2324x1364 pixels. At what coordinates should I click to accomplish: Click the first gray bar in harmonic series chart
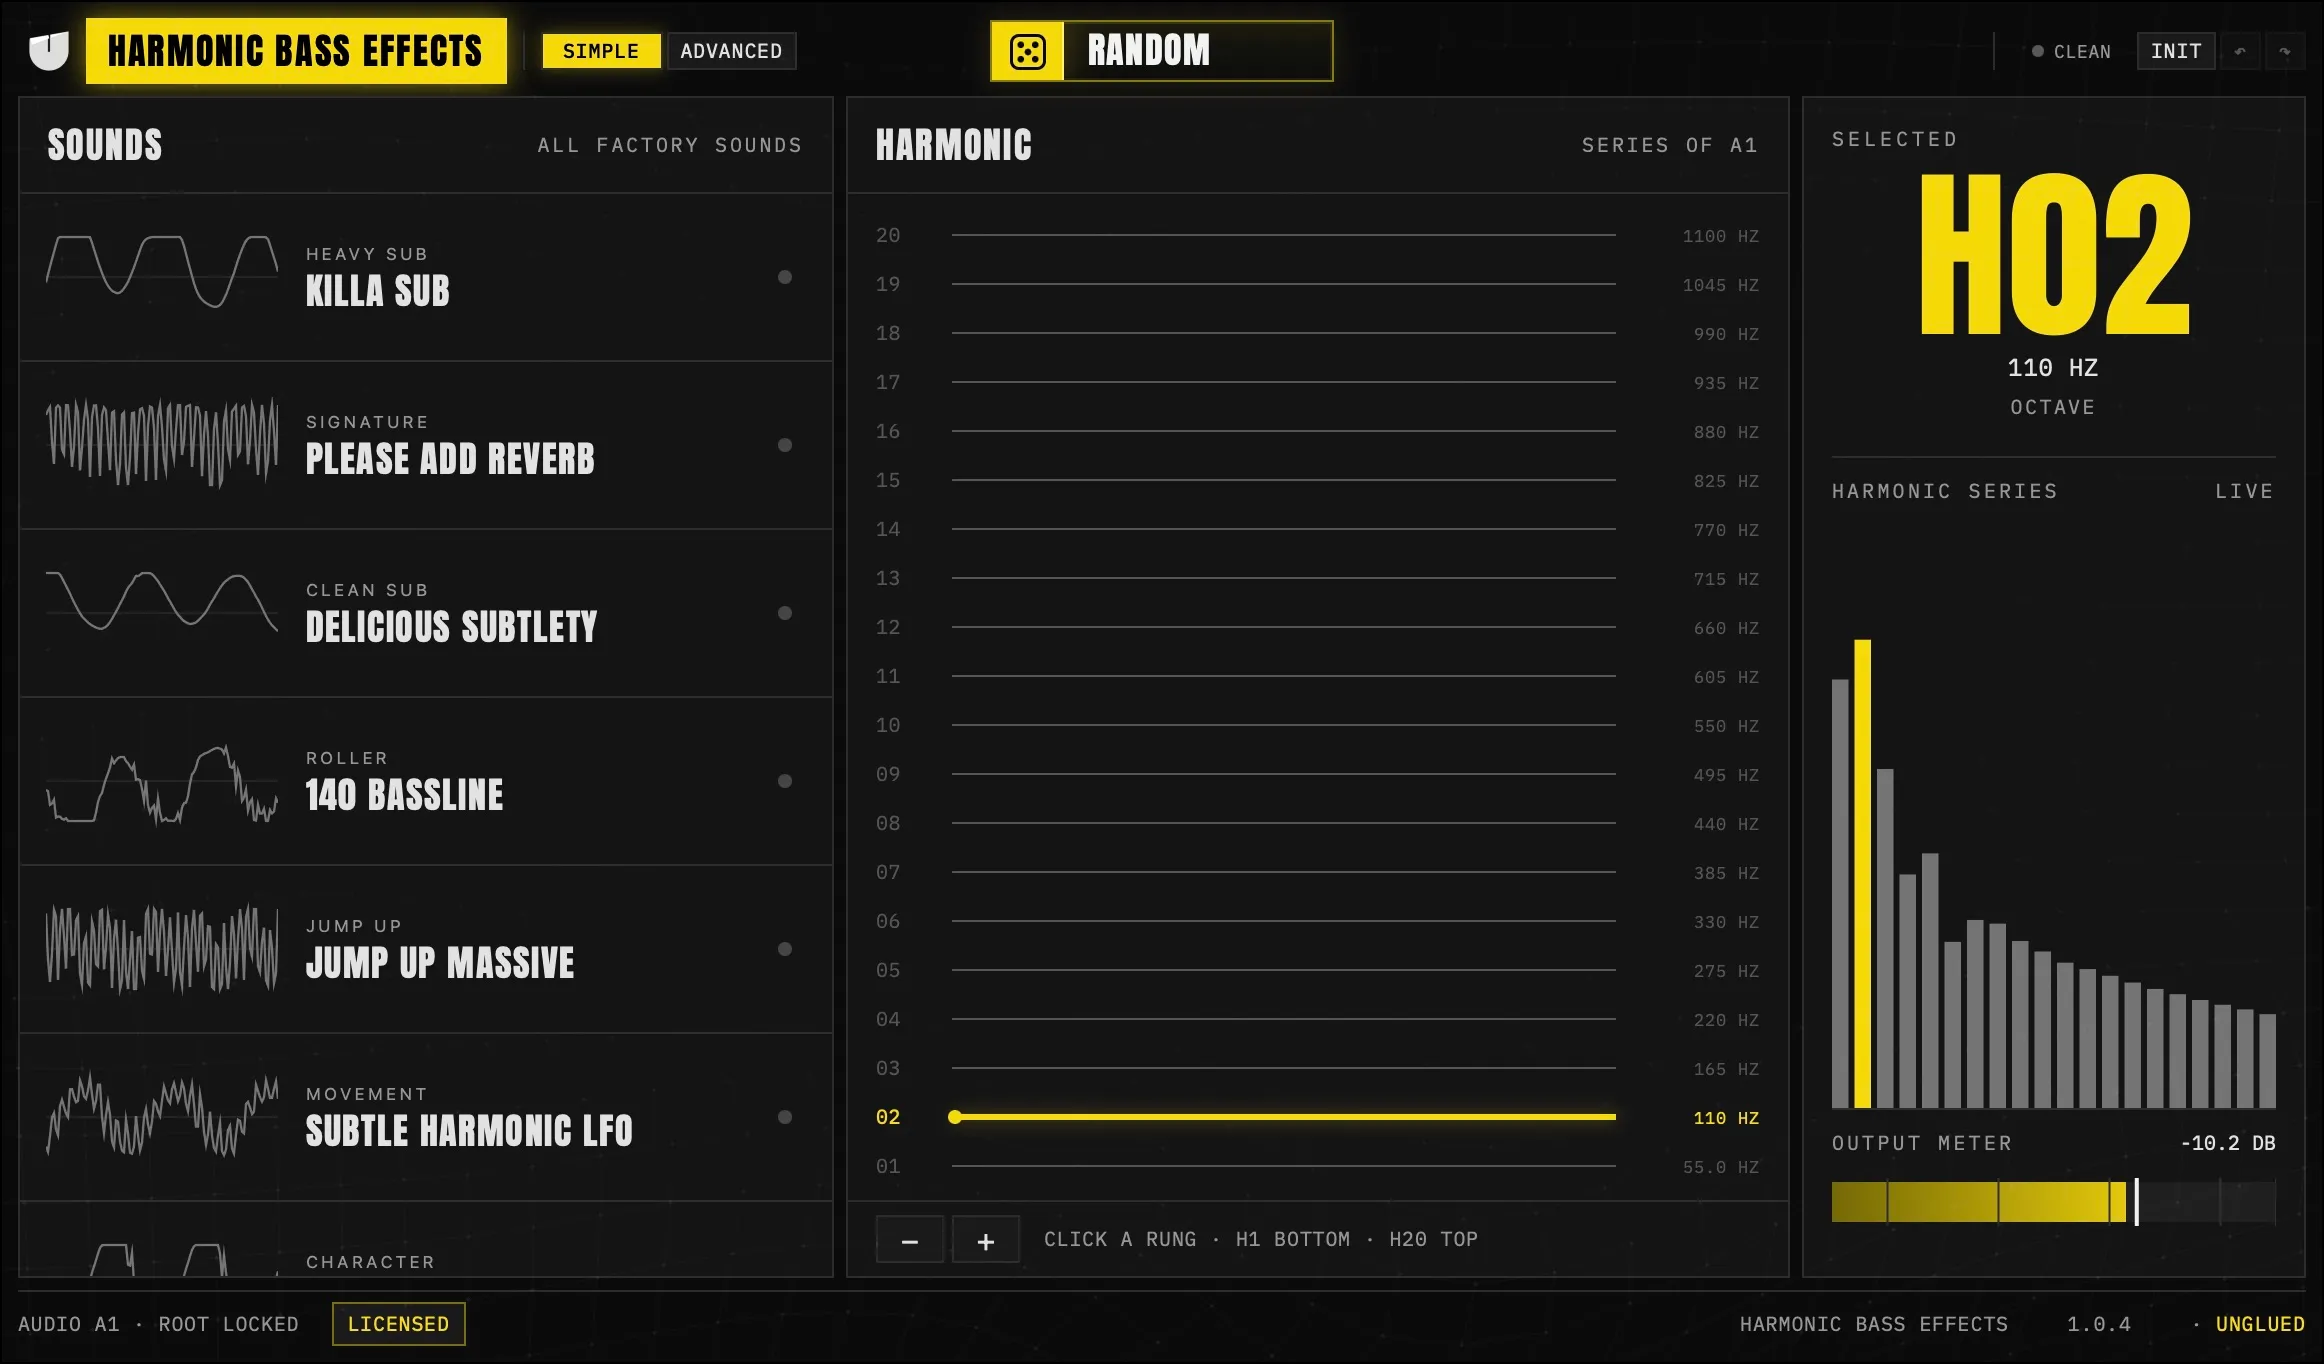[x=1840, y=894]
